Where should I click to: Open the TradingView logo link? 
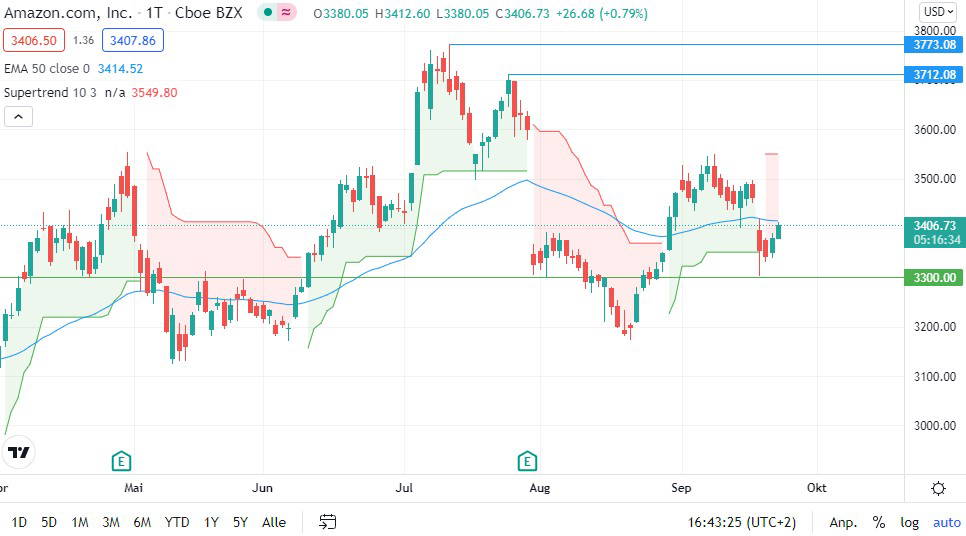point(18,453)
